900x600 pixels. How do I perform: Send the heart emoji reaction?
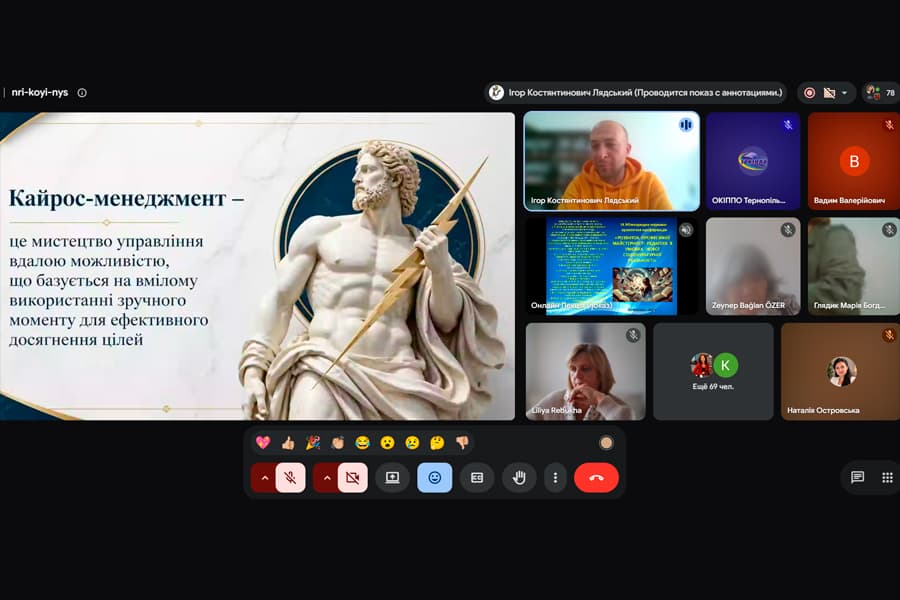click(x=263, y=443)
